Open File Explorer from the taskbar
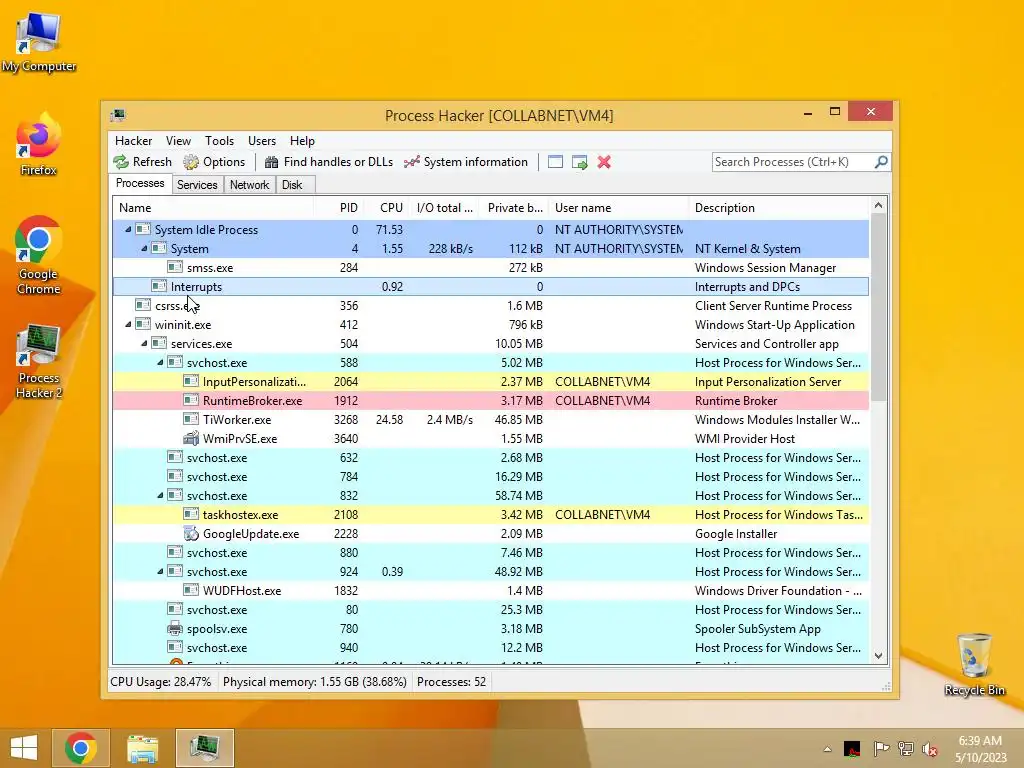1024x768 pixels. pos(142,748)
